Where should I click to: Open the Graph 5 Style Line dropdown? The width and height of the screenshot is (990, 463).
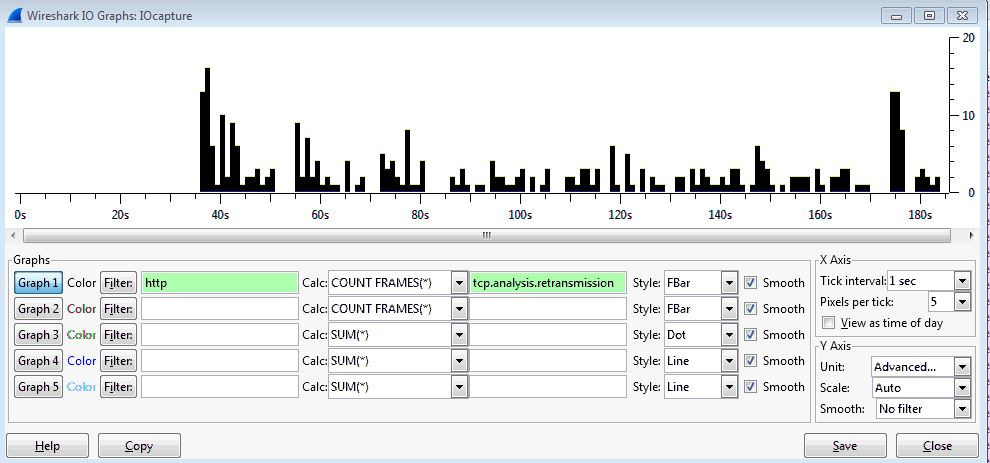coord(729,387)
